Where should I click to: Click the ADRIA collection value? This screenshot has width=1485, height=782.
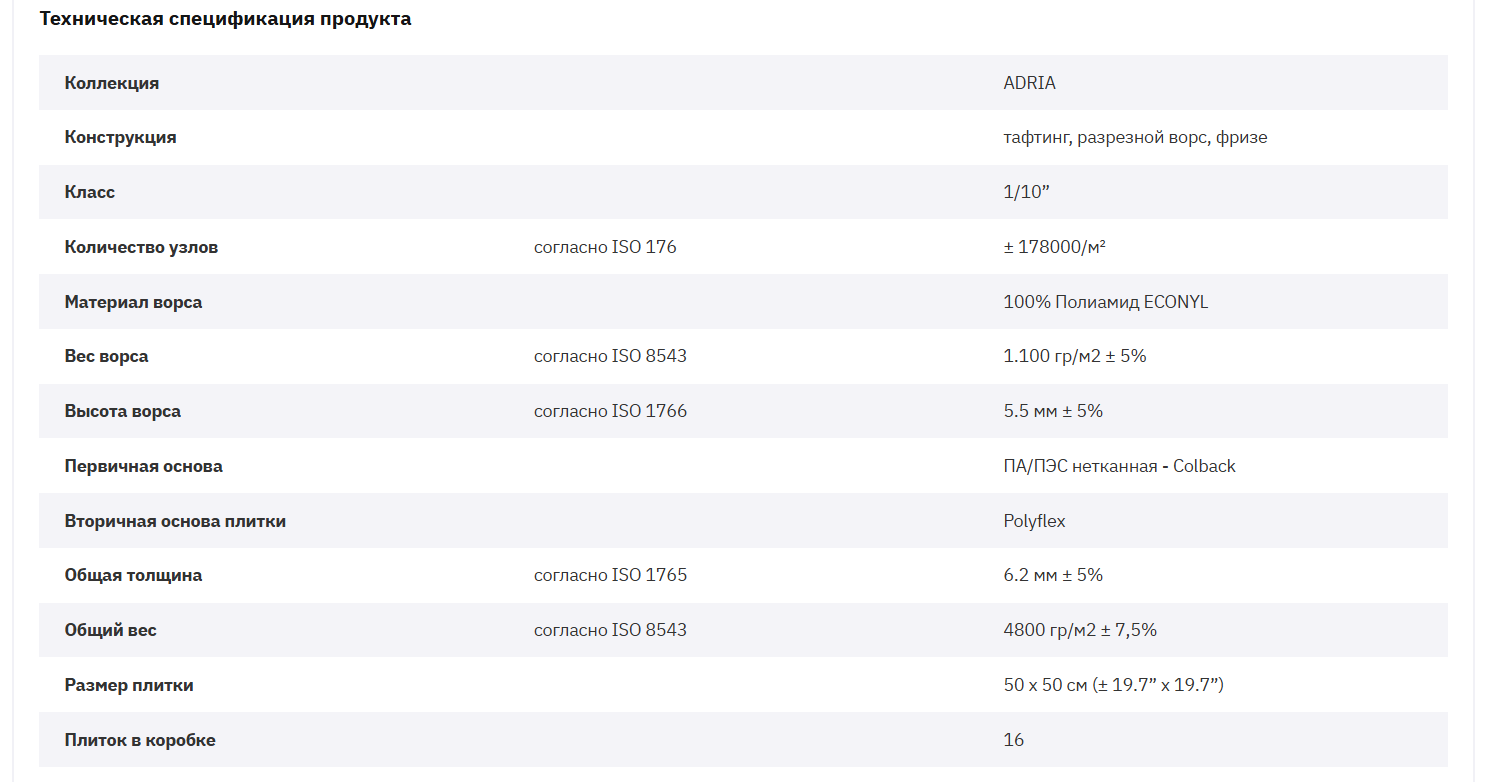[1029, 83]
